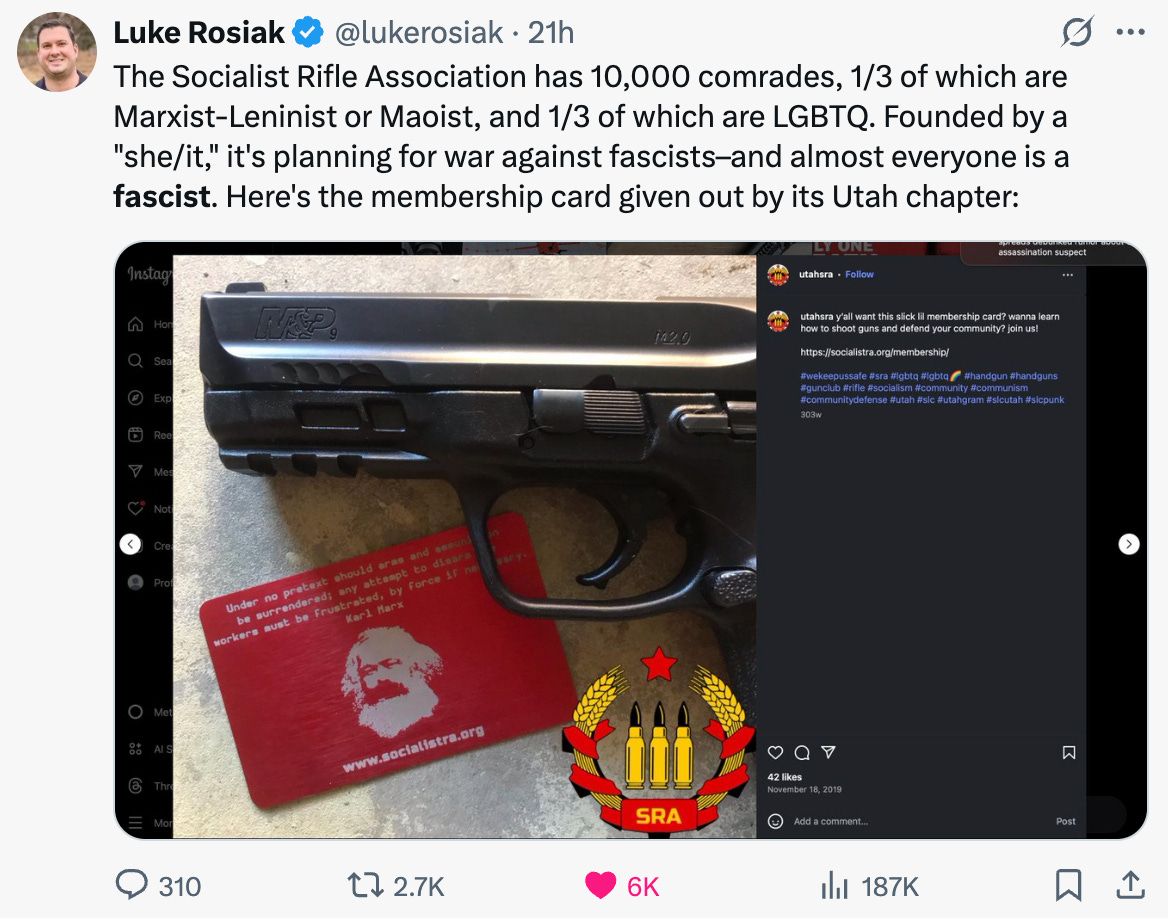Bookmark this tweet
The width and height of the screenshot is (1168, 918).
(1068, 886)
